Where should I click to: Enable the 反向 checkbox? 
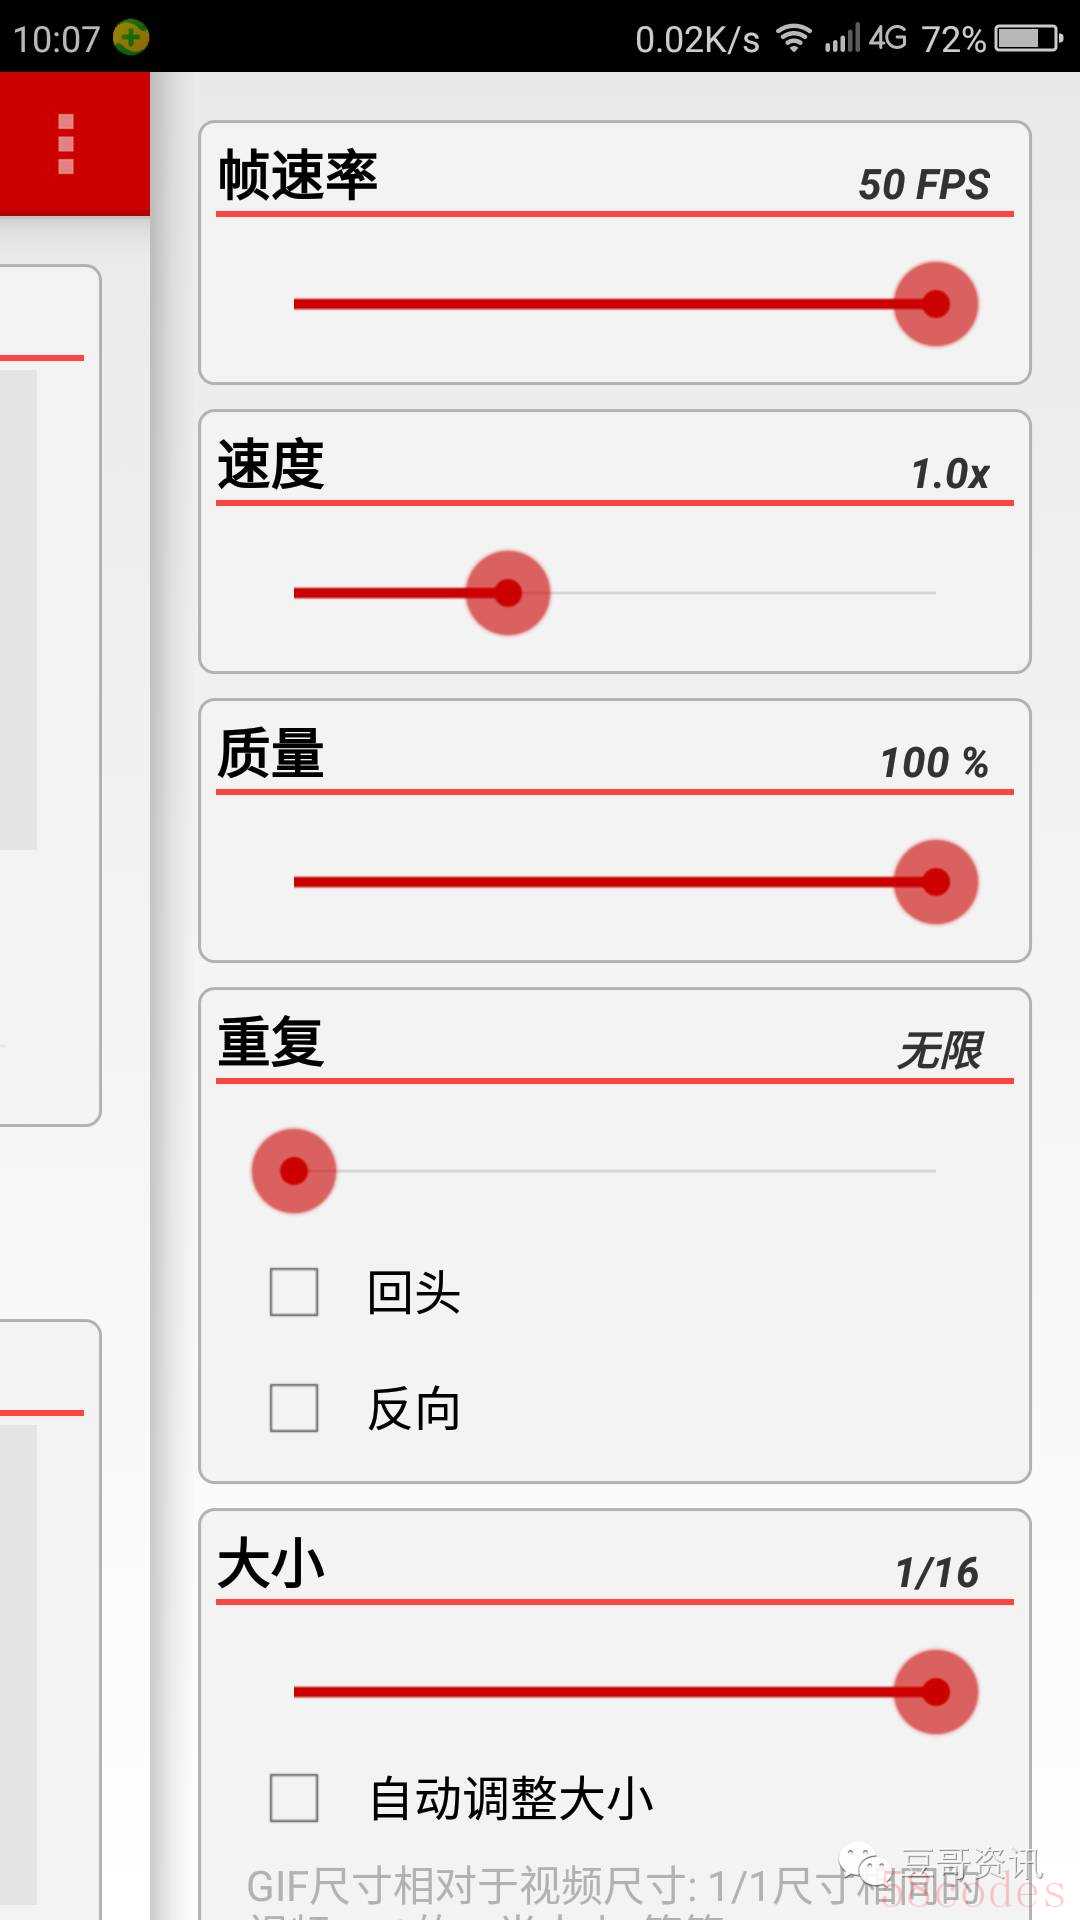(294, 1408)
